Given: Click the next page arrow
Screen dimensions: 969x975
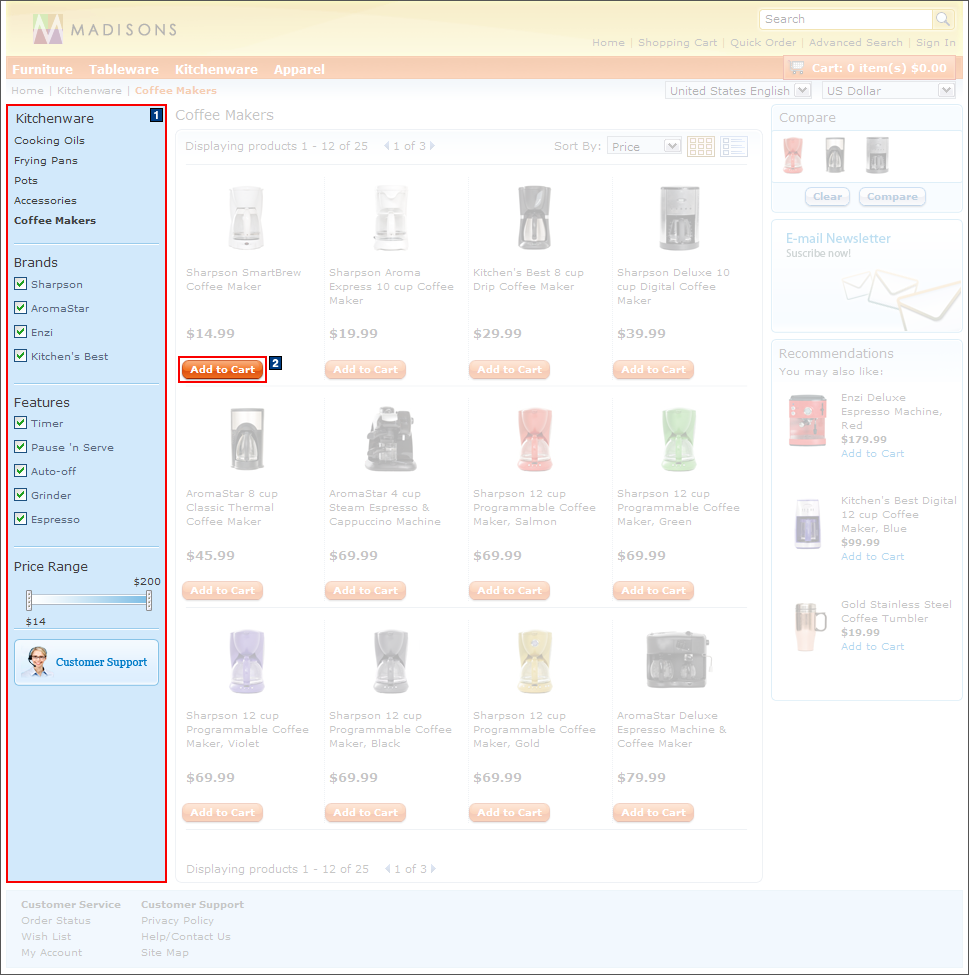Looking at the screenshot, I should [x=433, y=145].
